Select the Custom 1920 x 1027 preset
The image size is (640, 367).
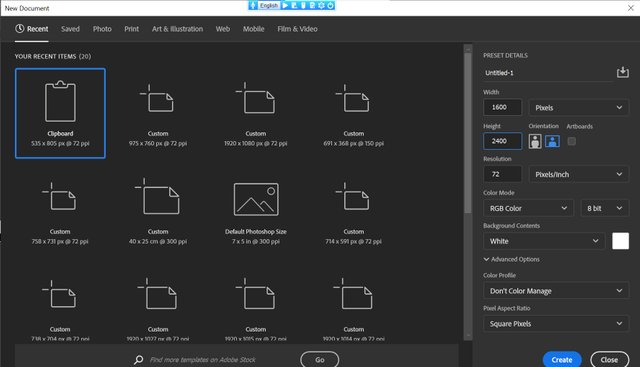pyautogui.click(x=158, y=309)
